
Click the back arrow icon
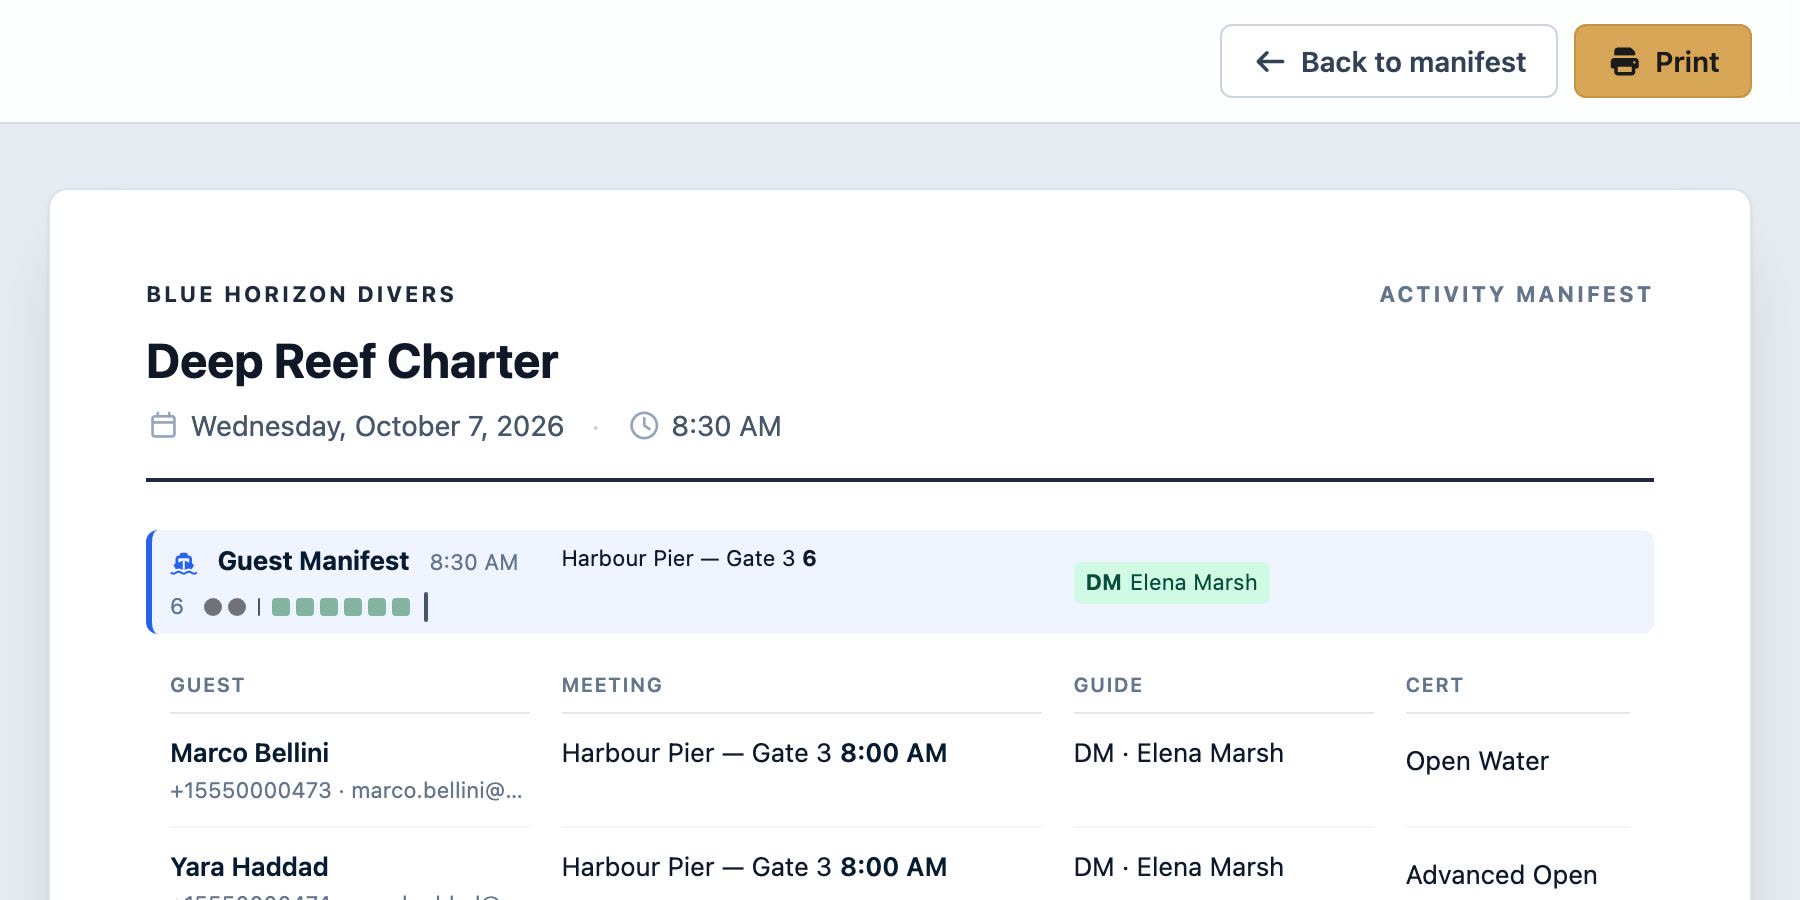click(x=1270, y=62)
